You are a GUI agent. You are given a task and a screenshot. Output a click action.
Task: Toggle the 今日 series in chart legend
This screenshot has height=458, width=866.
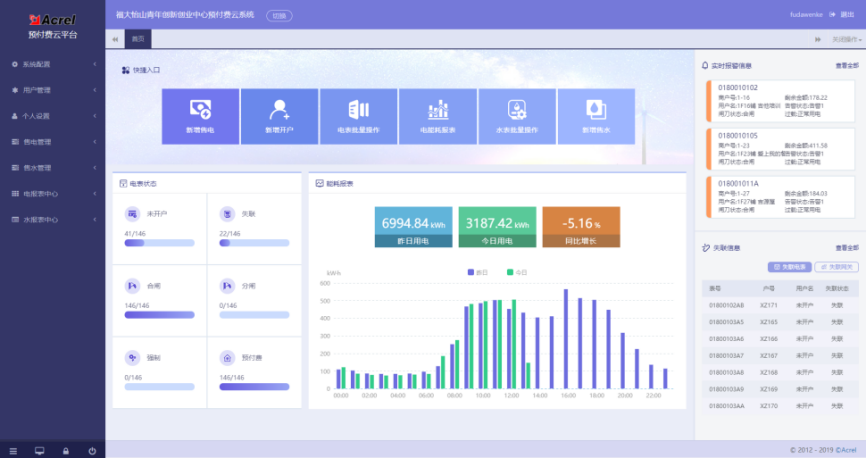click(517, 272)
